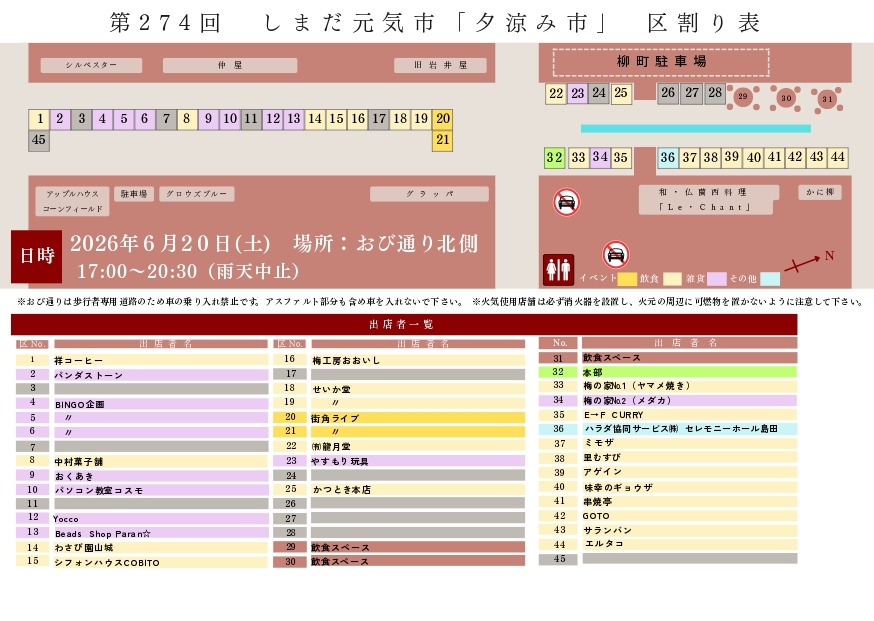Click the no-car sign next to Le Chant

[566, 202]
